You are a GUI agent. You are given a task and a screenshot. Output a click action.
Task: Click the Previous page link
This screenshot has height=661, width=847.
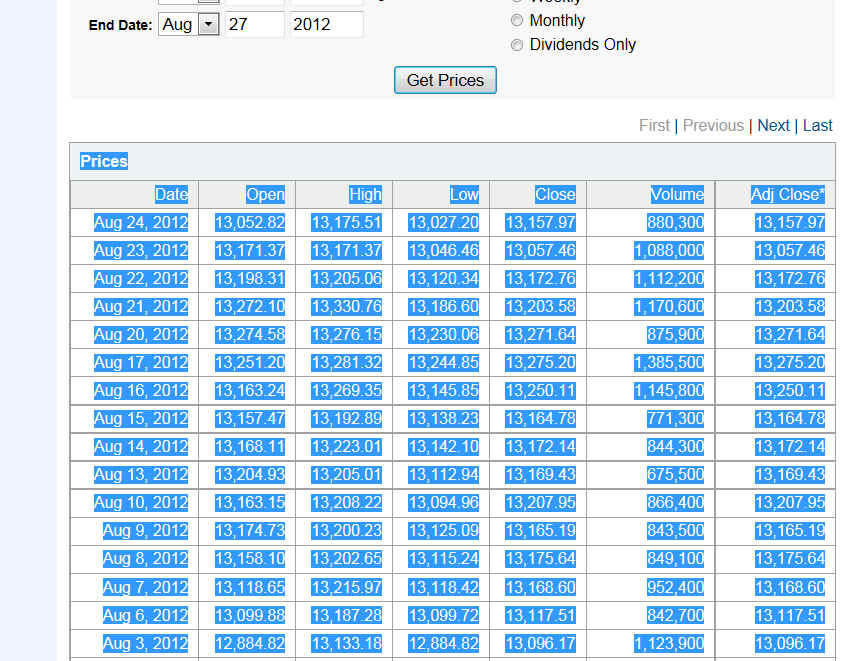pos(713,125)
